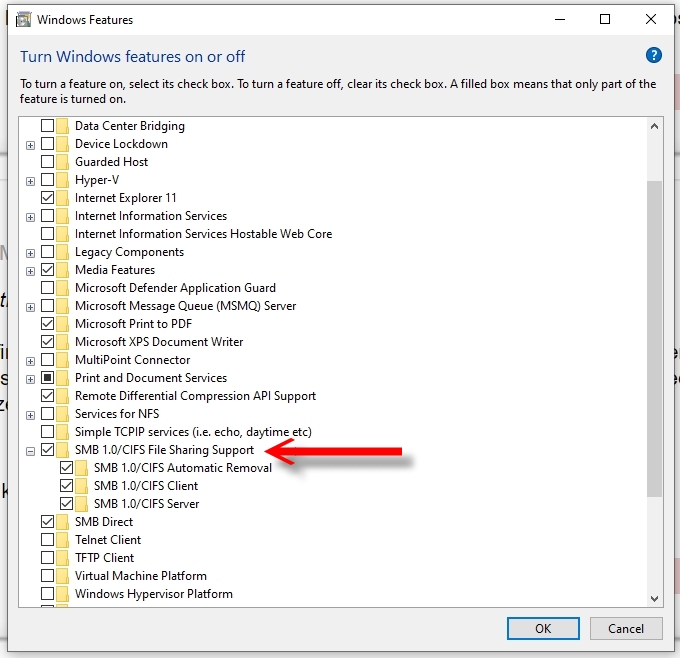
Task: Check Simple TCPIP services box
Action: pos(47,432)
